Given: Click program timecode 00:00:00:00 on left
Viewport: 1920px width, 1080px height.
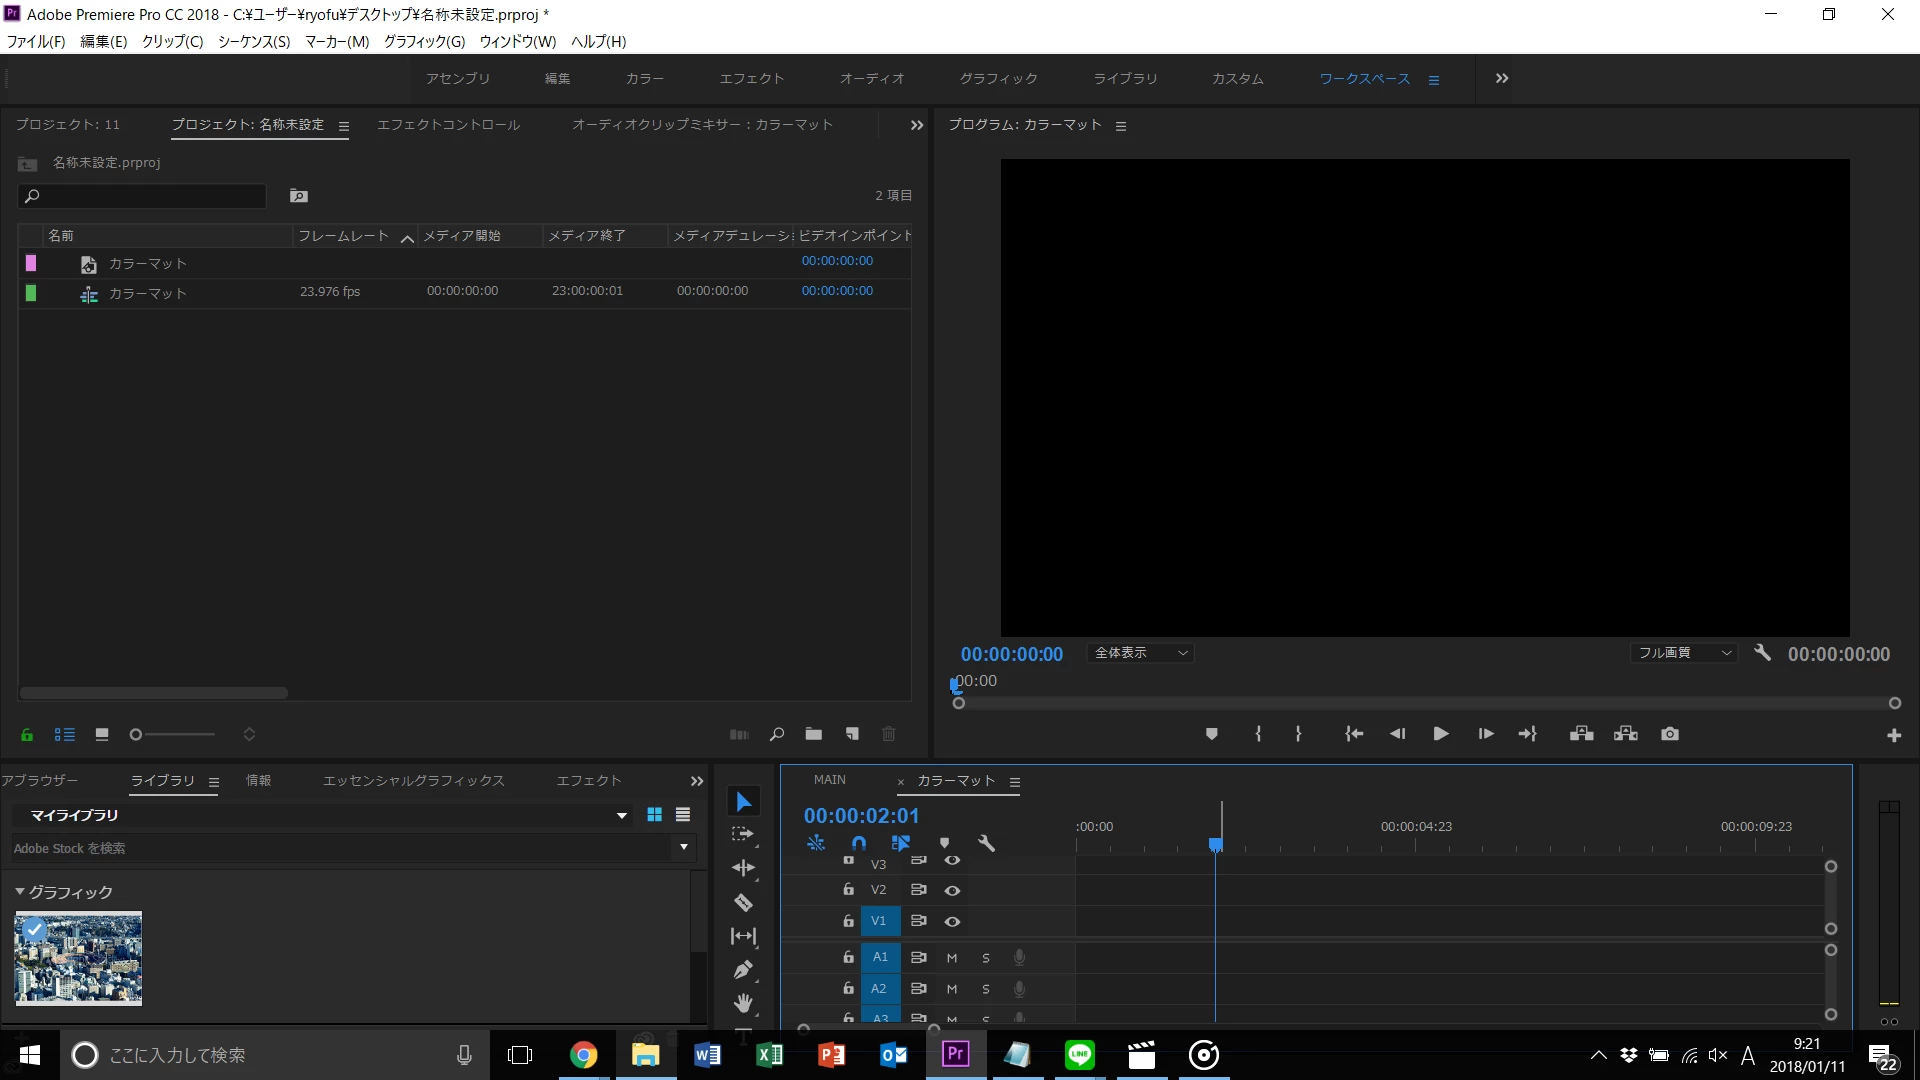Looking at the screenshot, I should (1012, 654).
